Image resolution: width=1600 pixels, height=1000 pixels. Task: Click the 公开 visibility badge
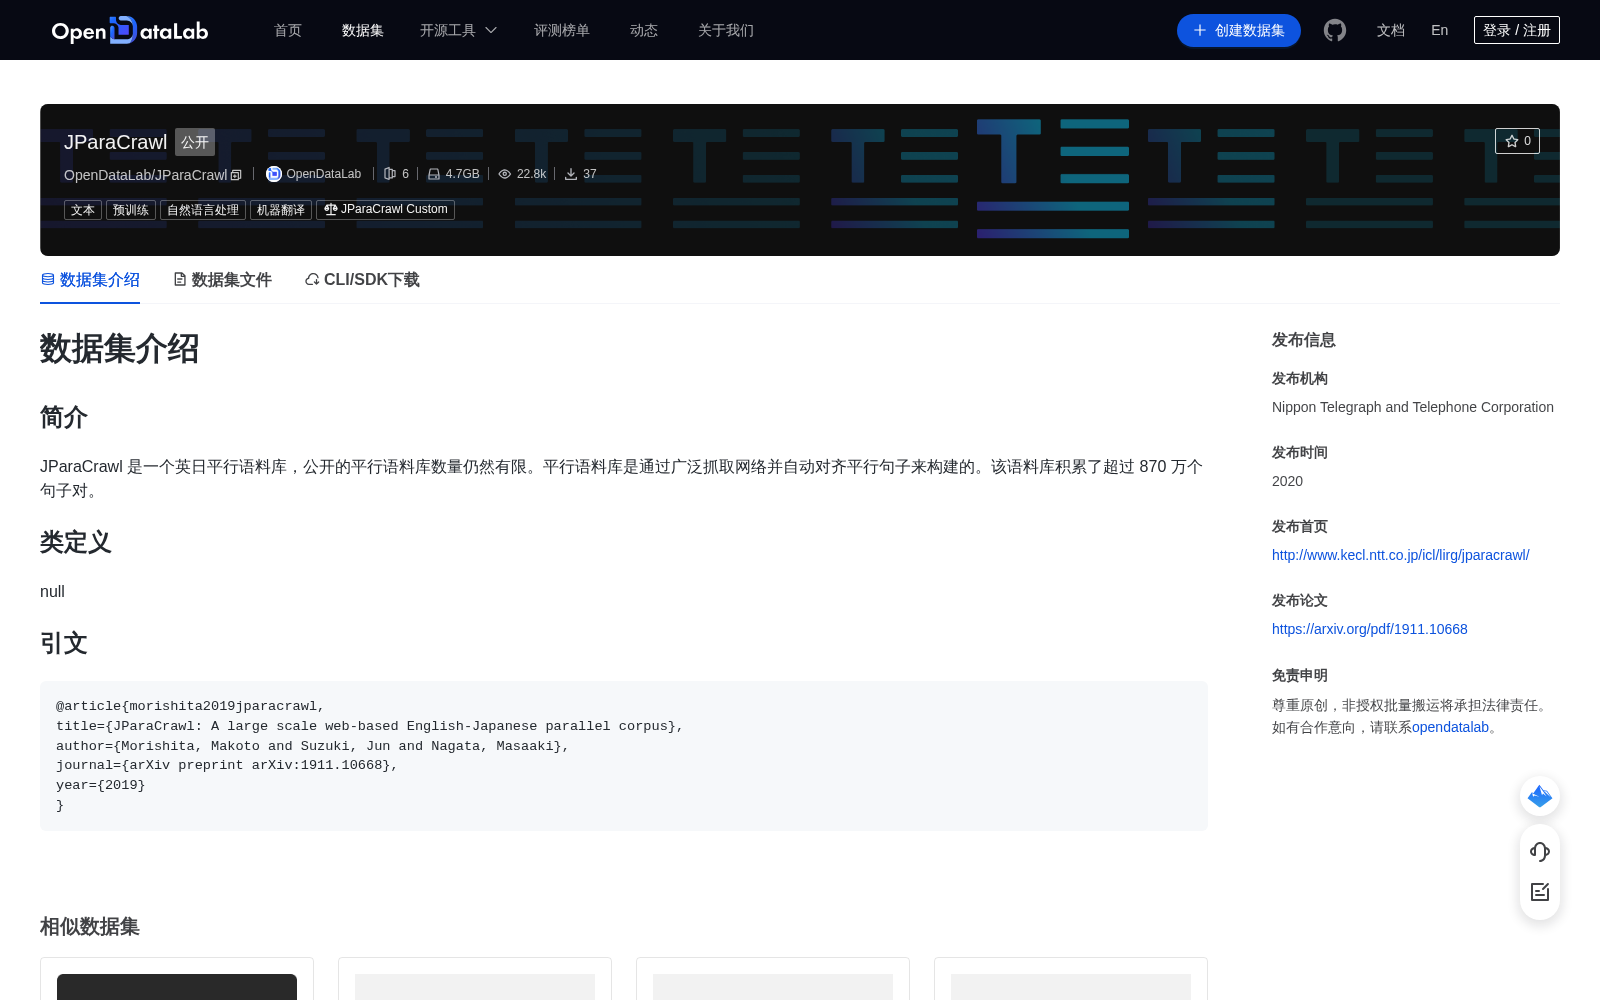click(195, 142)
